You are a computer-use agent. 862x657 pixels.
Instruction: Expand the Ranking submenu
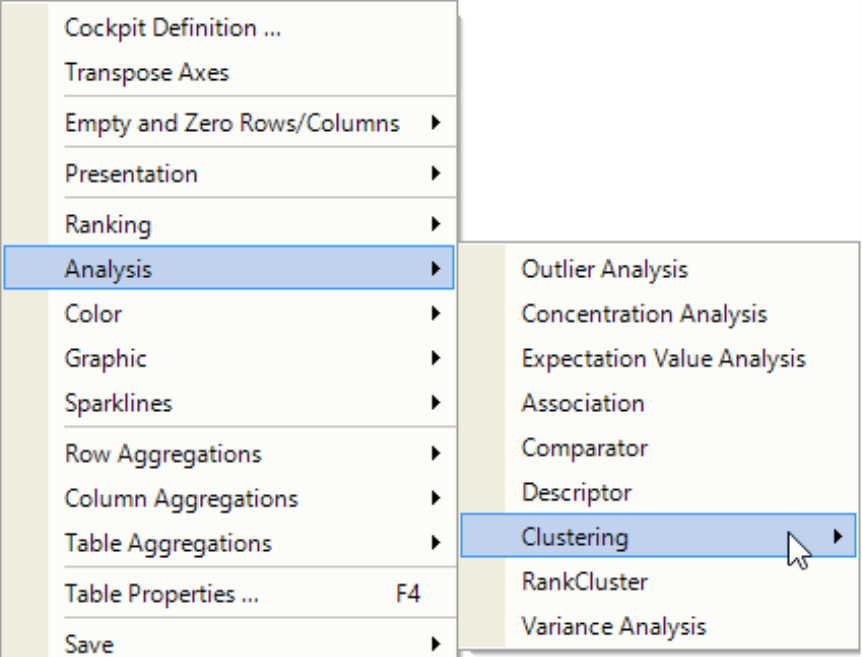pyautogui.click(x=229, y=224)
